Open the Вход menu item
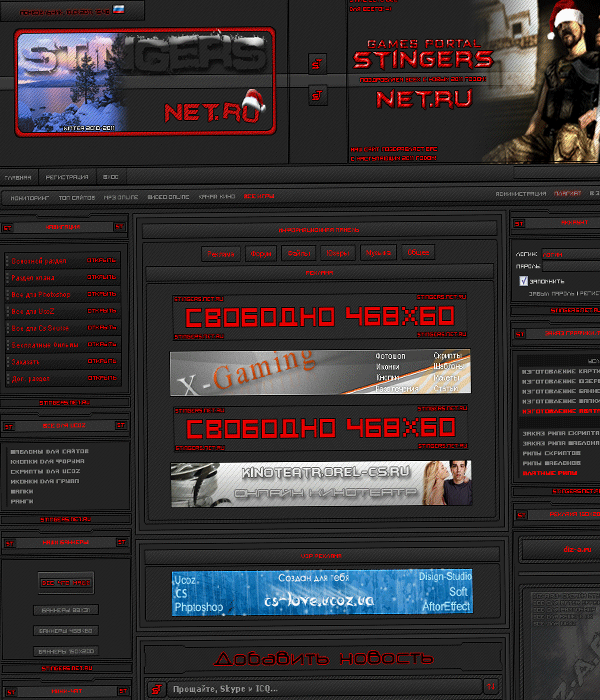 pos(110,177)
